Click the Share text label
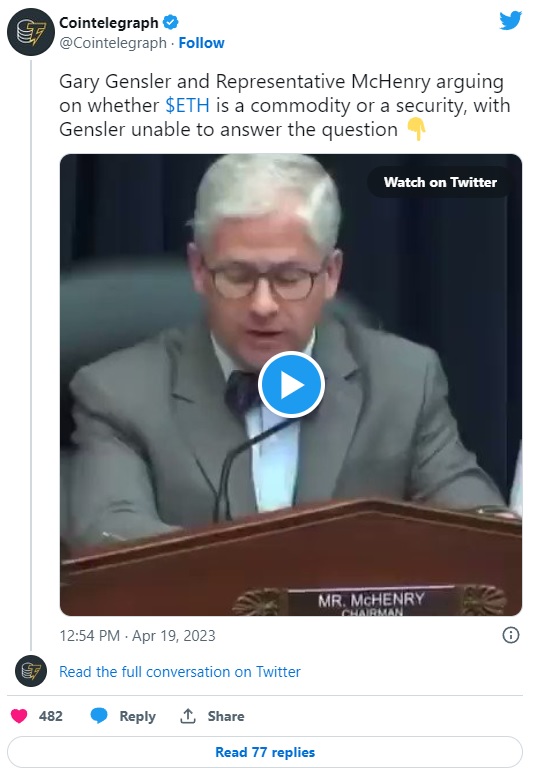This screenshot has height=781, width=533. point(226,716)
